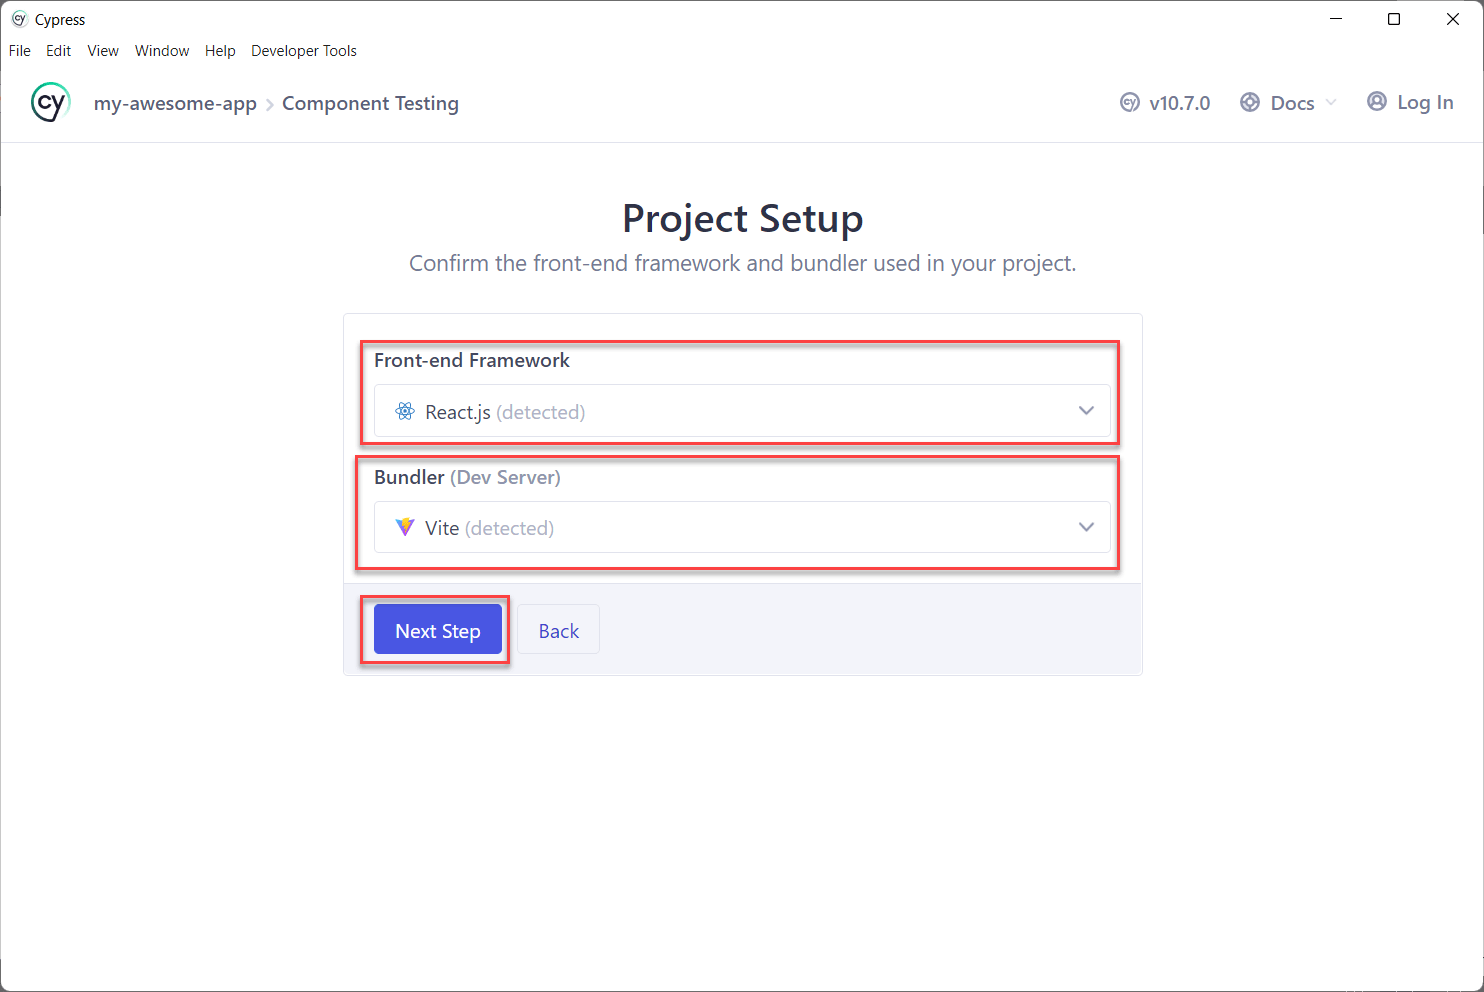
Task: Click the Cypress version icon next to v10.7.0
Action: tap(1129, 102)
